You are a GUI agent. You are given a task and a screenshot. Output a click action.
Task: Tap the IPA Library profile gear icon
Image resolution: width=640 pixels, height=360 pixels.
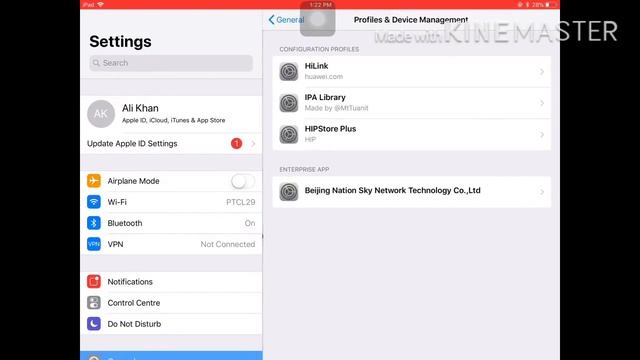289,103
